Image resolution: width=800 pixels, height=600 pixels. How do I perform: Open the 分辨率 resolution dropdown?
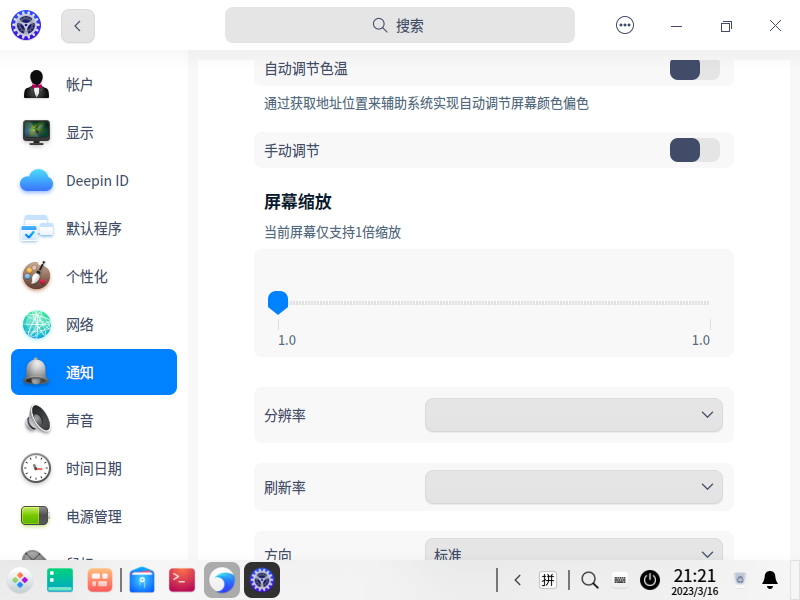(x=573, y=415)
